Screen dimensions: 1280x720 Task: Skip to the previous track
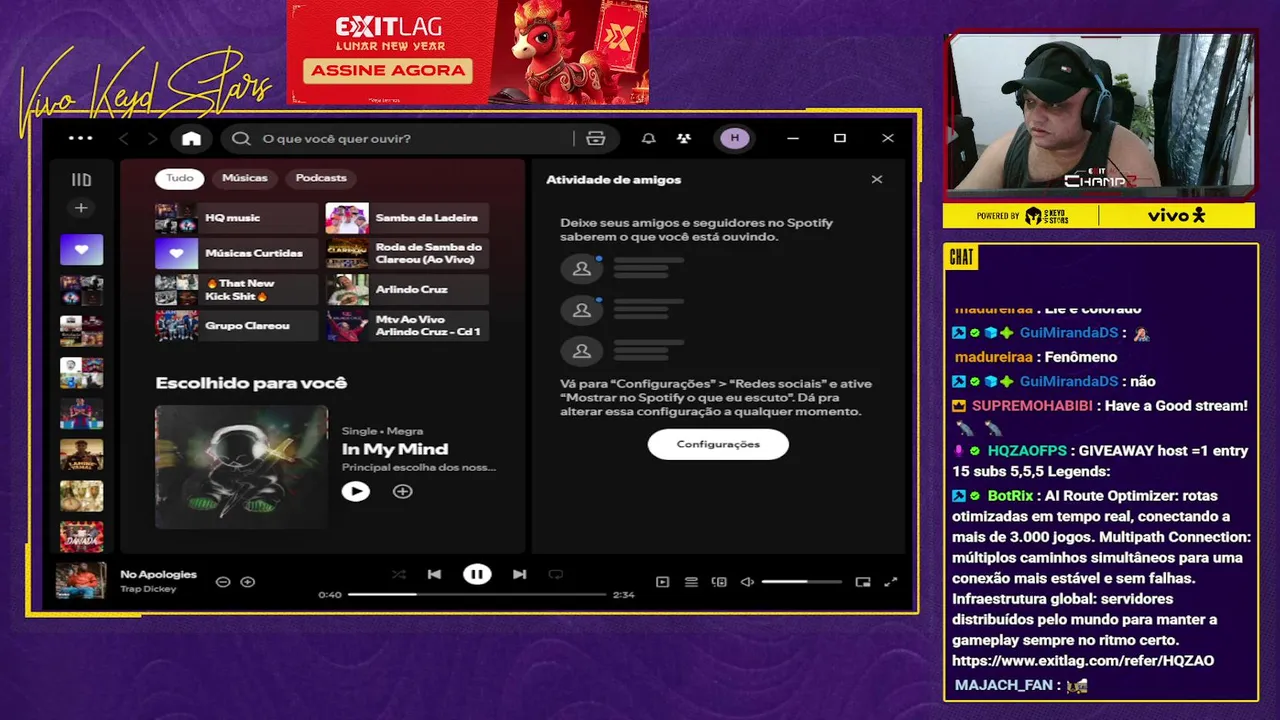pos(434,574)
